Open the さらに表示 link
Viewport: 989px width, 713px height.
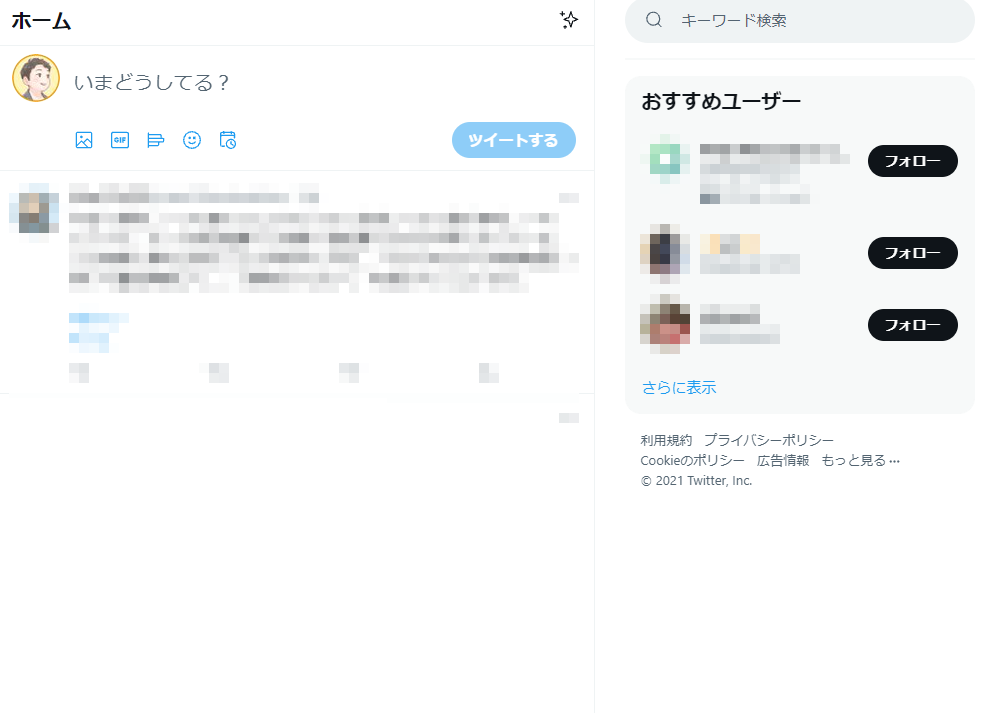(x=679, y=387)
